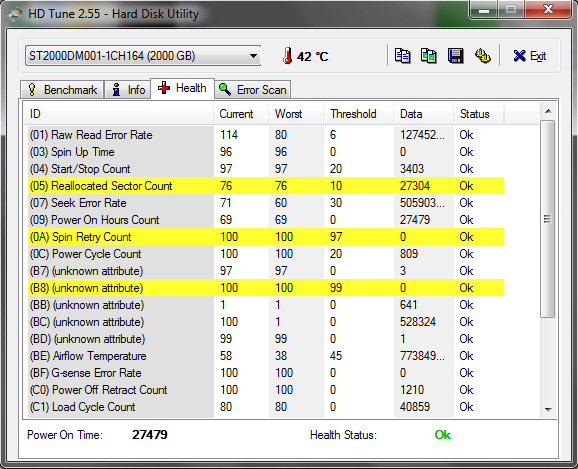Open the options gear icon
Screen dimensions: 578x469
click(483, 56)
